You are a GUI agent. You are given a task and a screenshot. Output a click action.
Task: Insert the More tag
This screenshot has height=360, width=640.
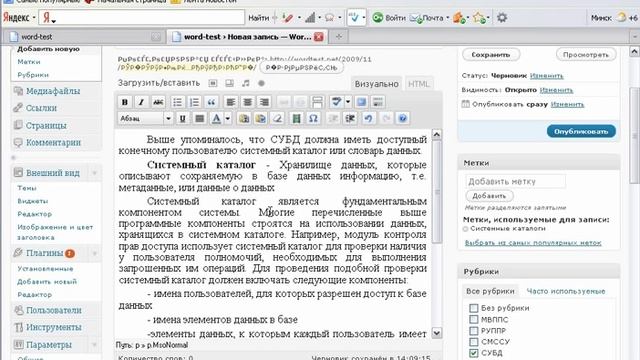(x=317, y=102)
